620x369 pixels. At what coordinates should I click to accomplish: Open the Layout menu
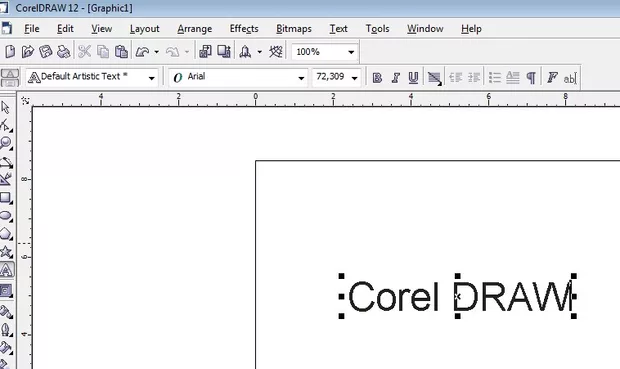click(144, 29)
